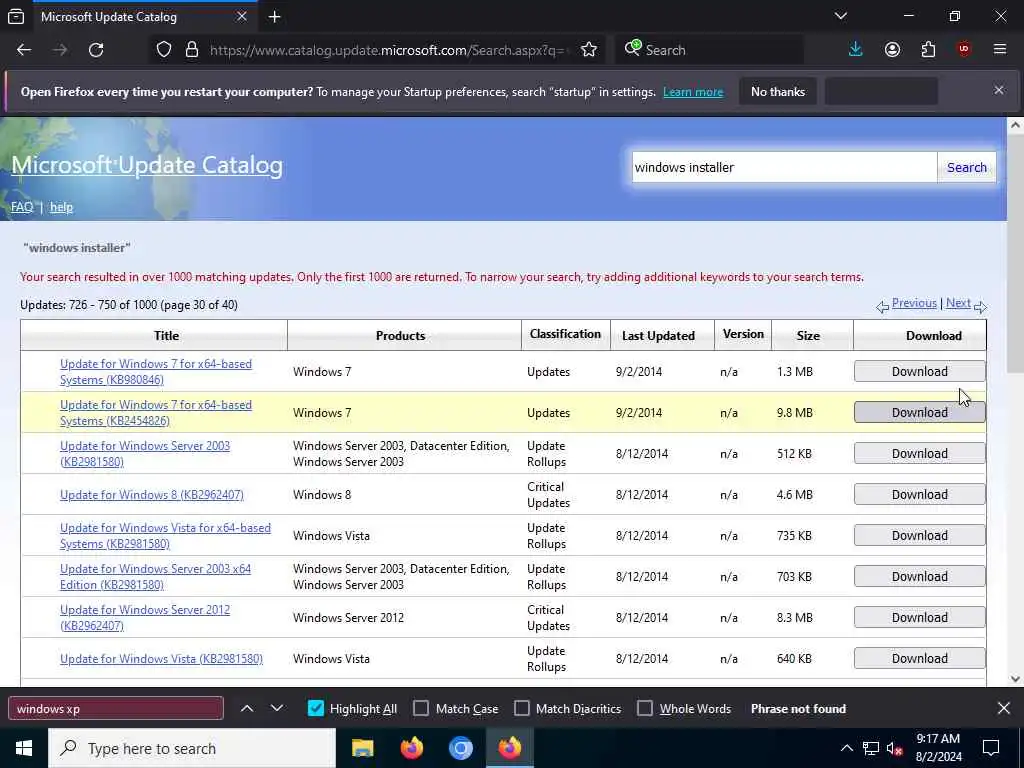The image size is (1024, 768).
Task: Click the catalog Search button
Action: click(x=967, y=167)
